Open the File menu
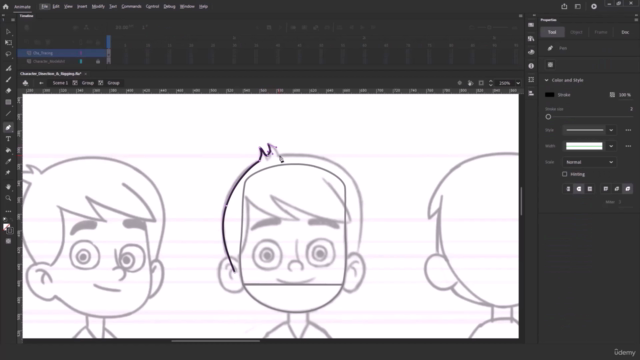This screenshot has height=360, width=640. pyautogui.click(x=44, y=7)
